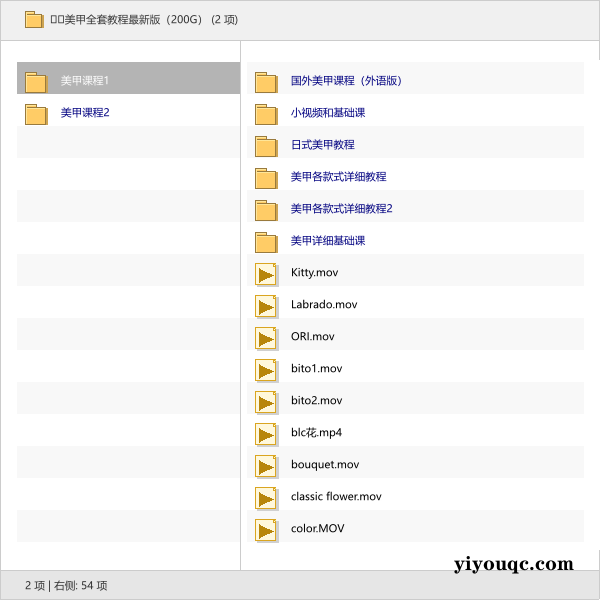Open the 美甲详细基础课 folder
This screenshot has width=600, height=600.
pyautogui.click(x=327, y=241)
